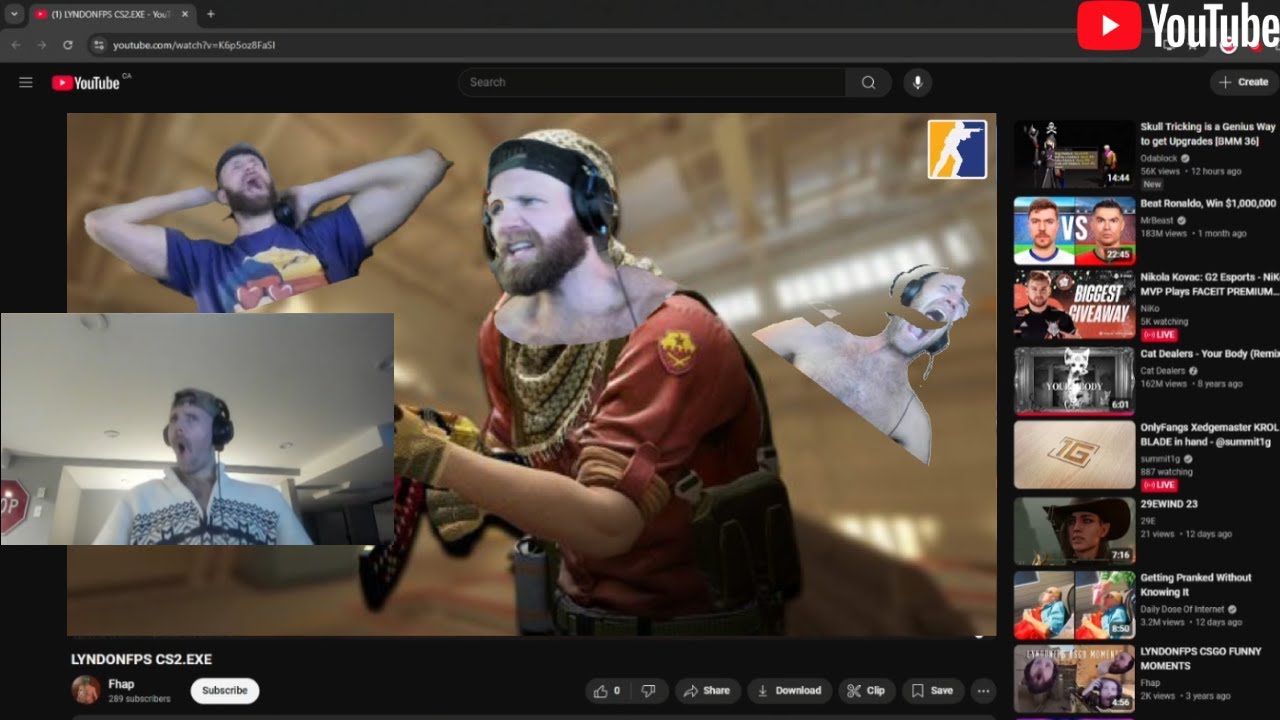Screen dimensions: 1280x720
Task: Click title "Getting Pranked Without Knowing It"
Action: coord(1196,584)
